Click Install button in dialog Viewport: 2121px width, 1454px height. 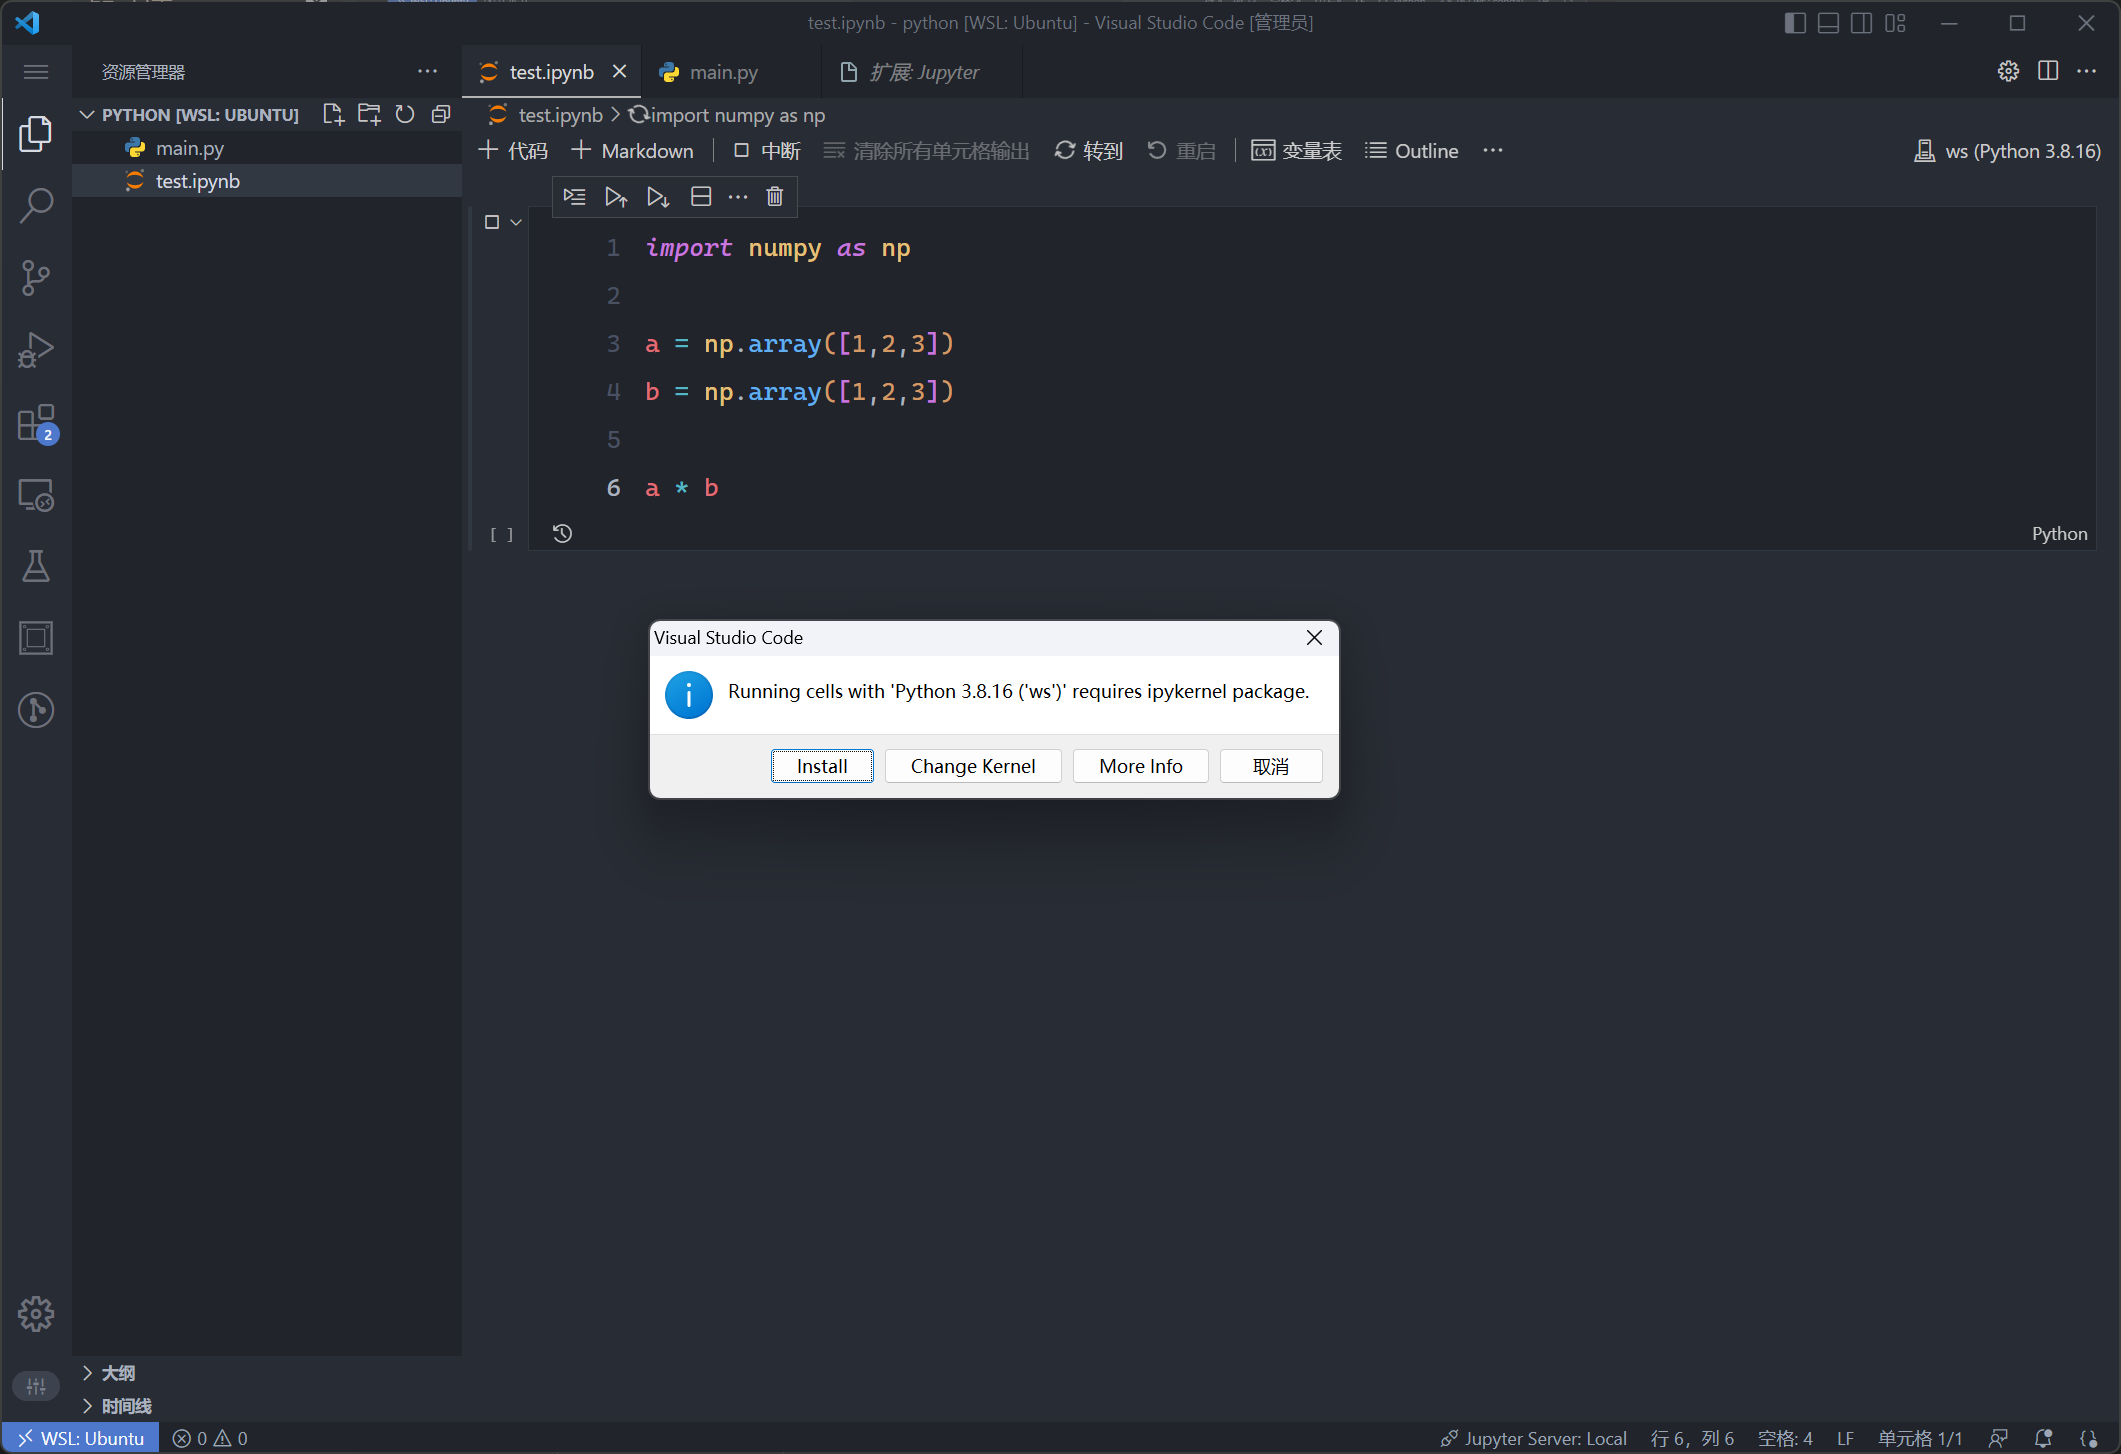click(822, 766)
